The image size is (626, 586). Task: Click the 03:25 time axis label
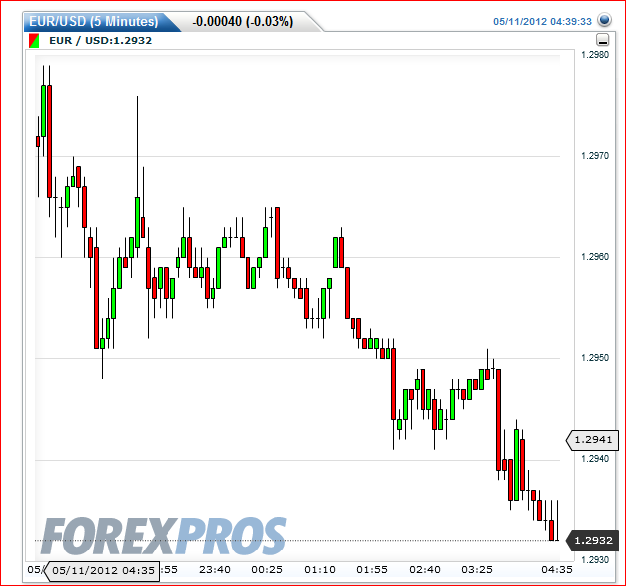point(477,570)
